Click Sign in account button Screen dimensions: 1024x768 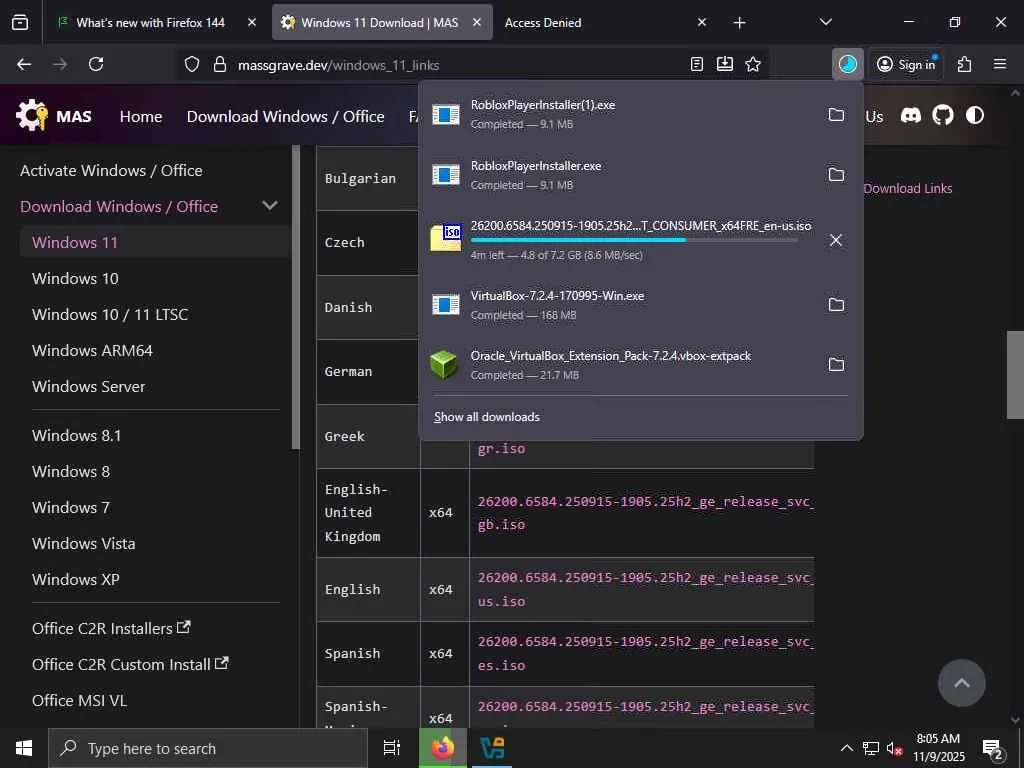908,64
